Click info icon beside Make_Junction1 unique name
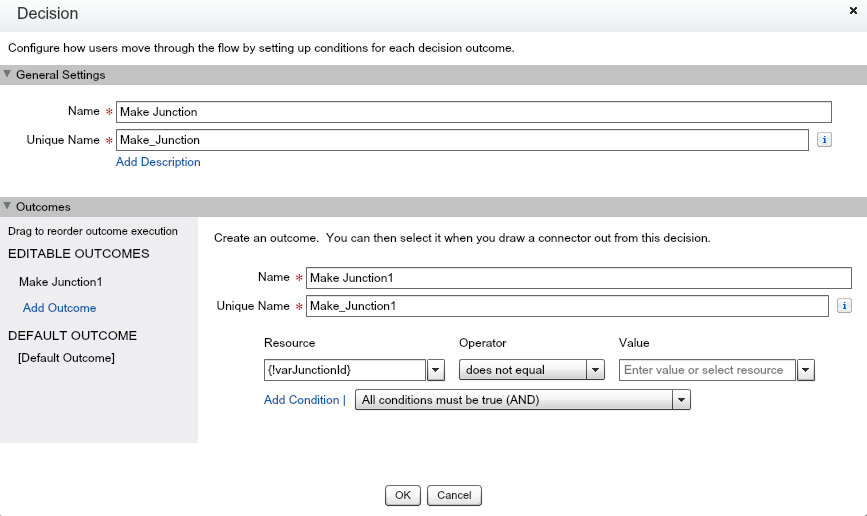This screenshot has width=867, height=516. click(845, 306)
